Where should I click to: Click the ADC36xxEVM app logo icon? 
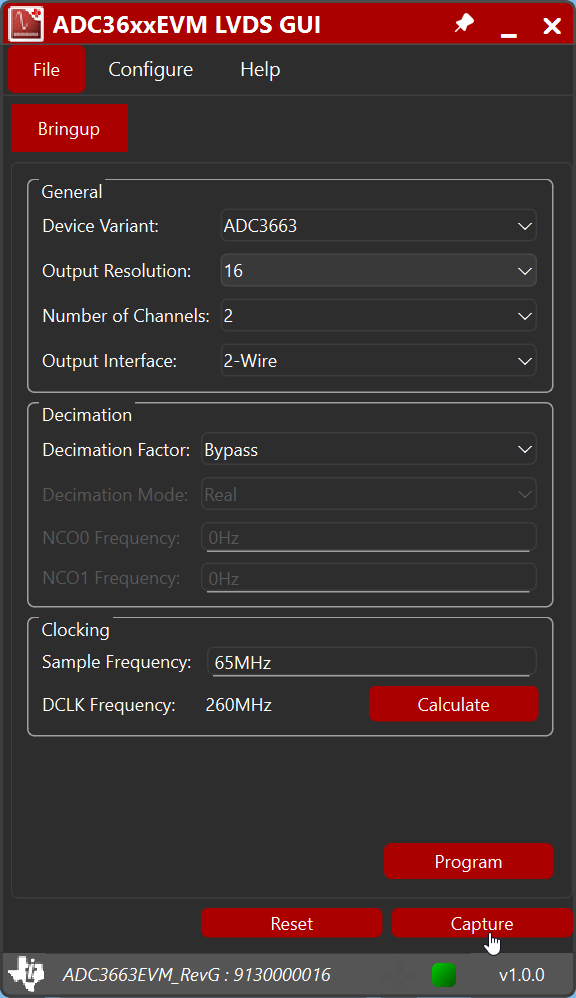click(26, 23)
